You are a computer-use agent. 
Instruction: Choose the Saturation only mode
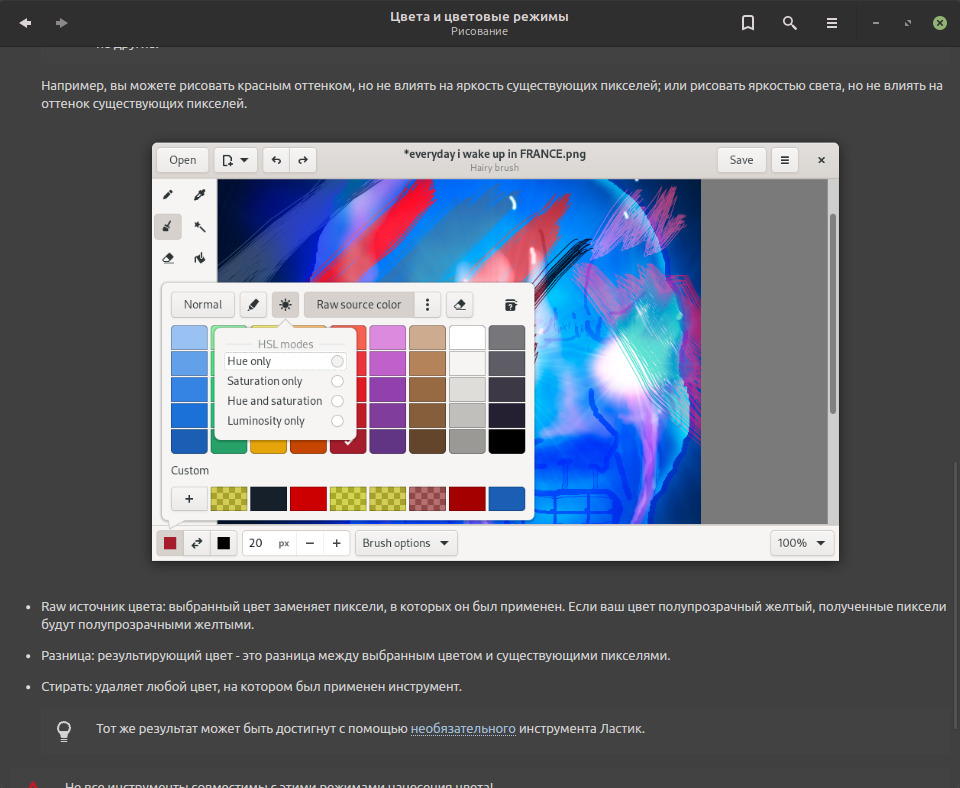pyautogui.click(x=337, y=381)
